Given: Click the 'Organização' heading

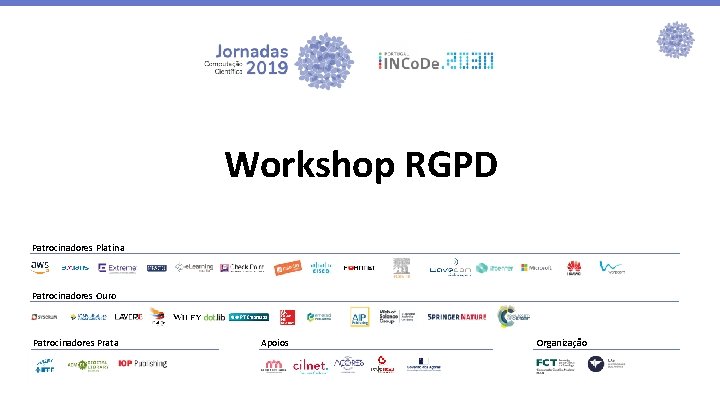Looking at the screenshot, I should (562, 343).
